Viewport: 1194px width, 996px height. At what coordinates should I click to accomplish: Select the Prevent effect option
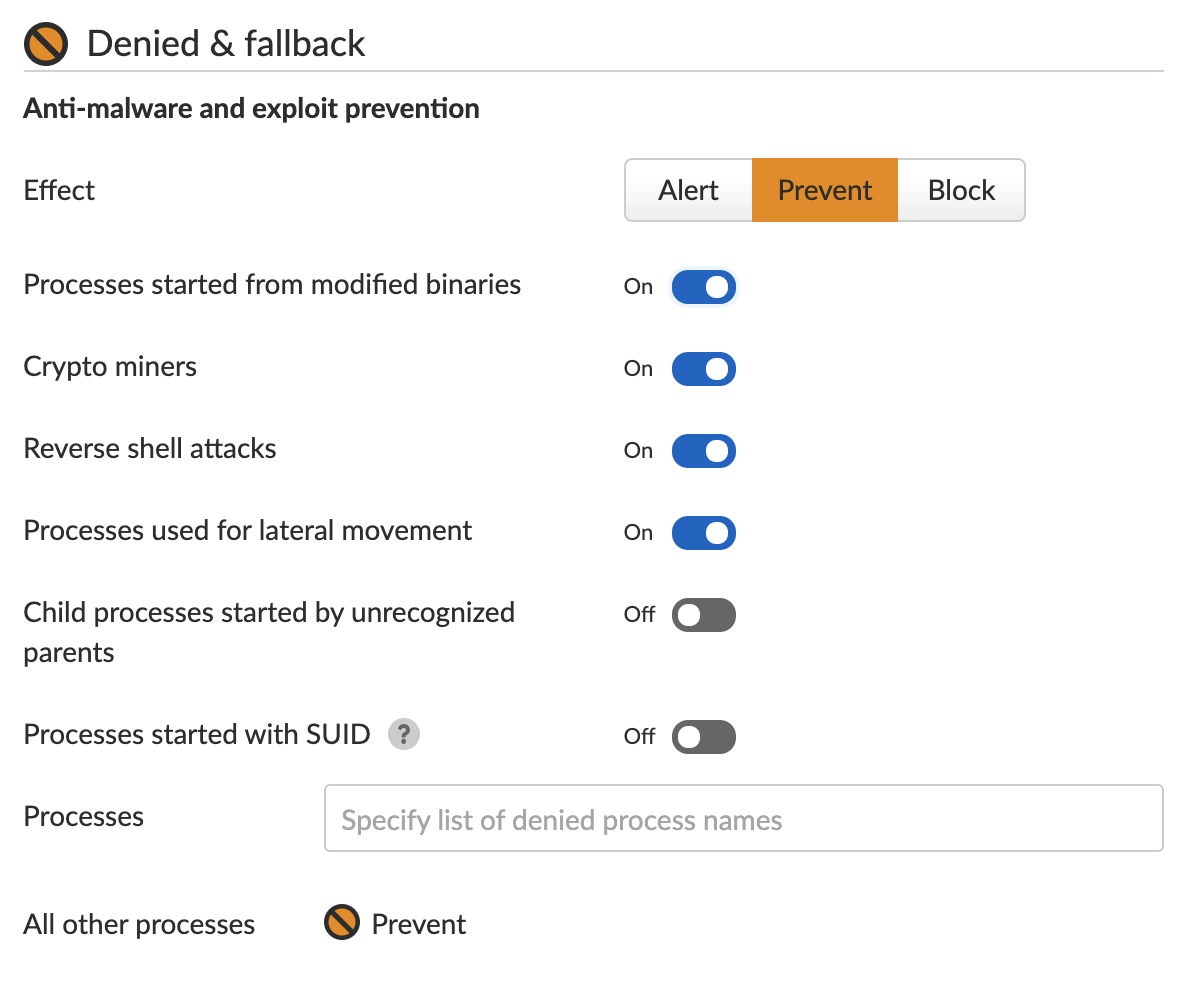[x=825, y=190]
